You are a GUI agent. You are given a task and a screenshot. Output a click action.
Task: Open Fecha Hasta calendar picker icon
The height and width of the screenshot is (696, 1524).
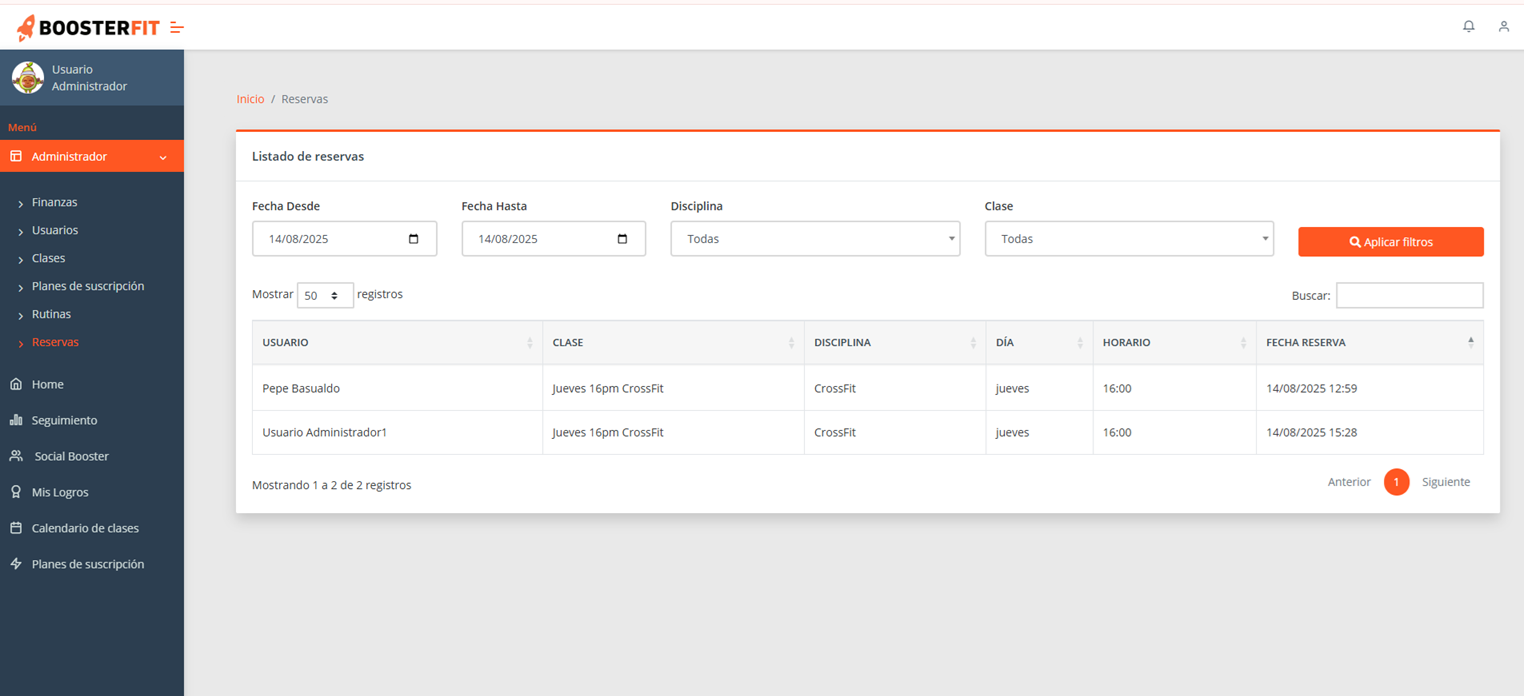[x=623, y=239]
